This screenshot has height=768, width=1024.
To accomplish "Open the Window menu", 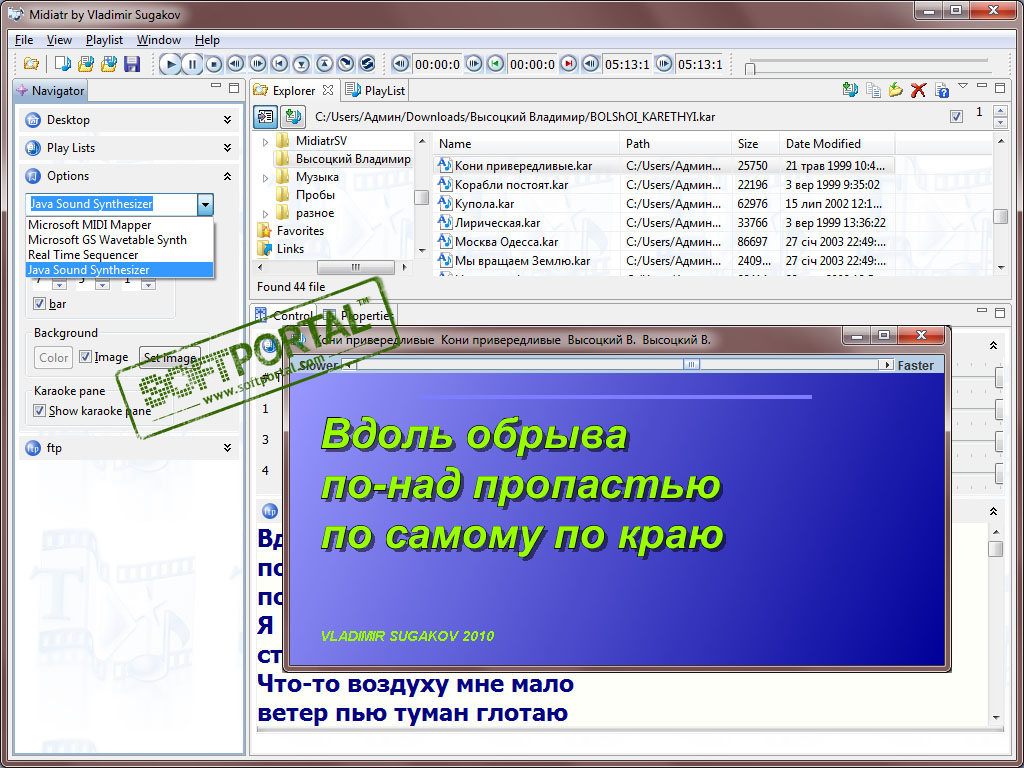I will tap(159, 40).
